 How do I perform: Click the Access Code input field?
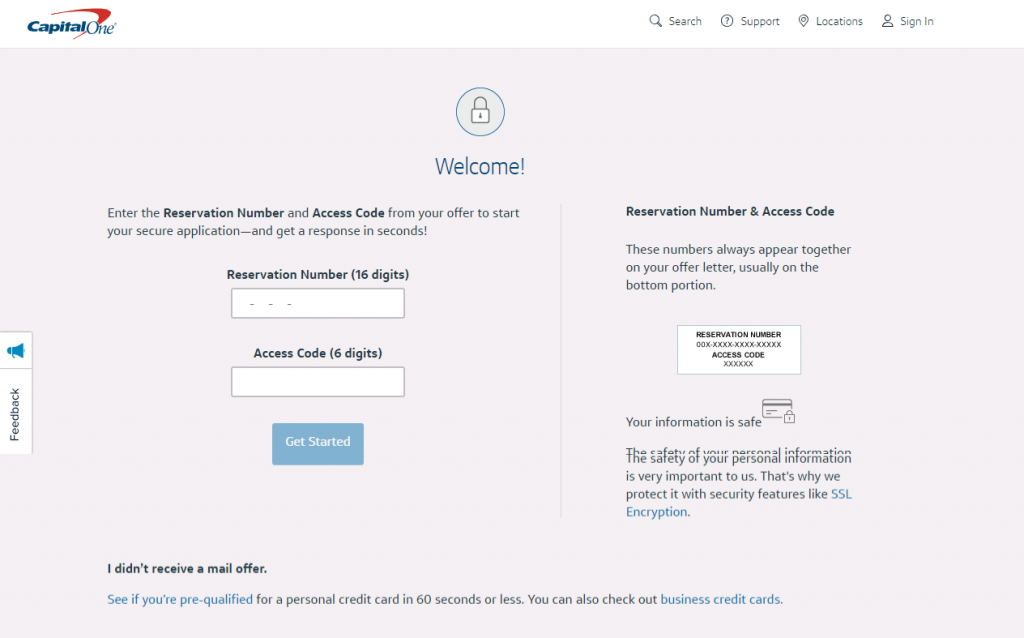pyautogui.click(x=317, y=381)
